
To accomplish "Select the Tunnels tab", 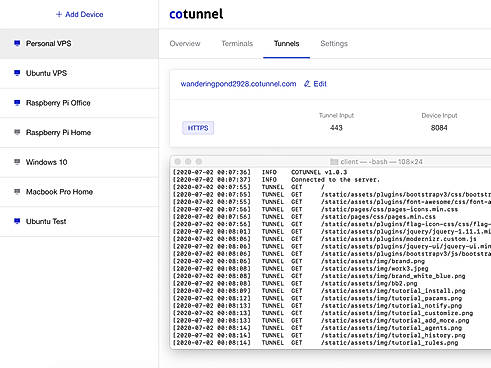I will pos(286,44).
